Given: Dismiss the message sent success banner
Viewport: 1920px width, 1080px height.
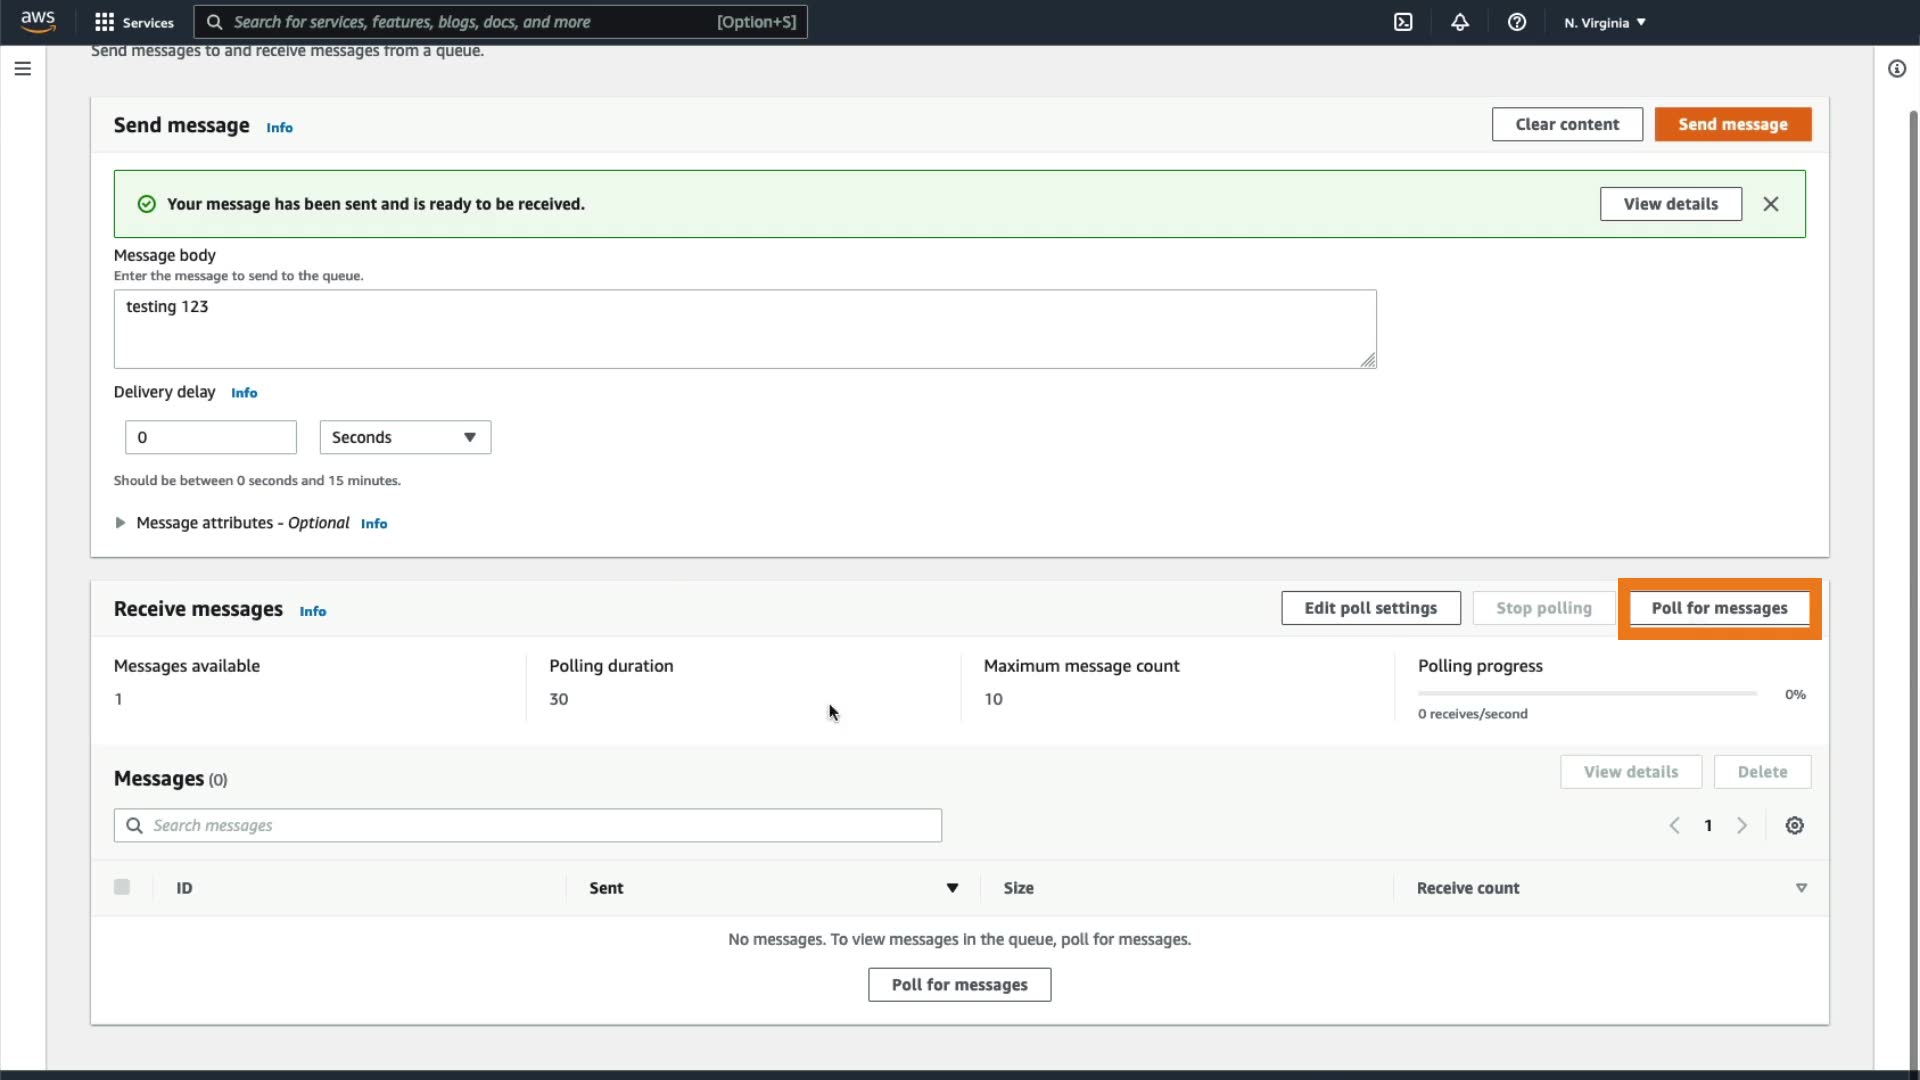Looking at the screenshot, I should pos(1771,204).
